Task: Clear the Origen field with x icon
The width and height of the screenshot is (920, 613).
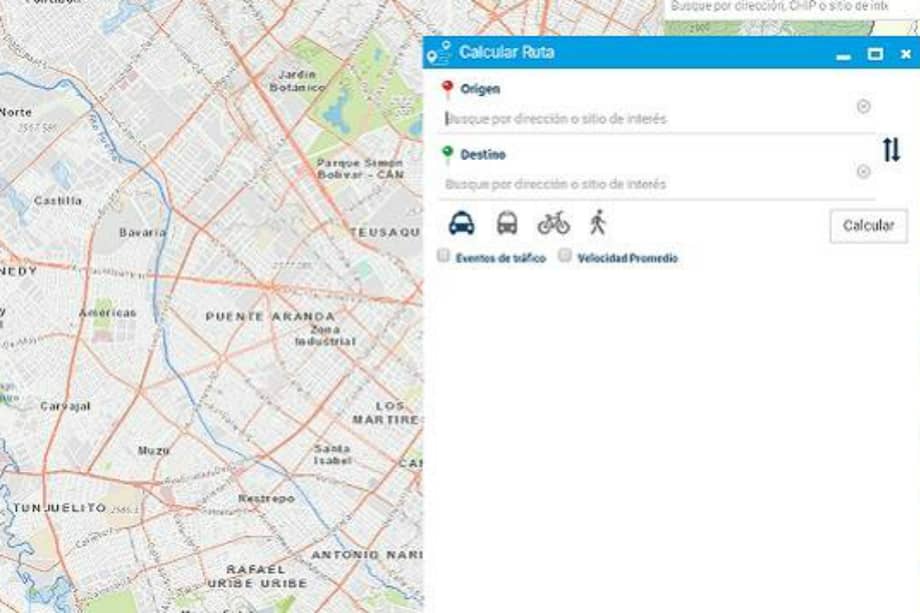Action: [863, 106]
